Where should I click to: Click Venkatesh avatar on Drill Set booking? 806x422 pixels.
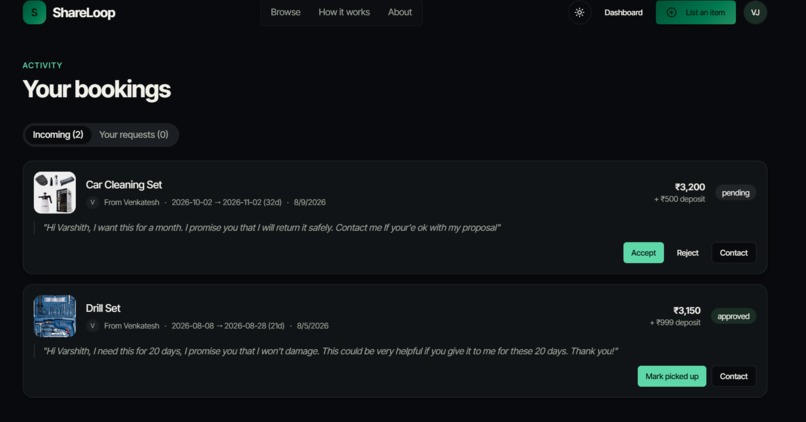[92, 325]
